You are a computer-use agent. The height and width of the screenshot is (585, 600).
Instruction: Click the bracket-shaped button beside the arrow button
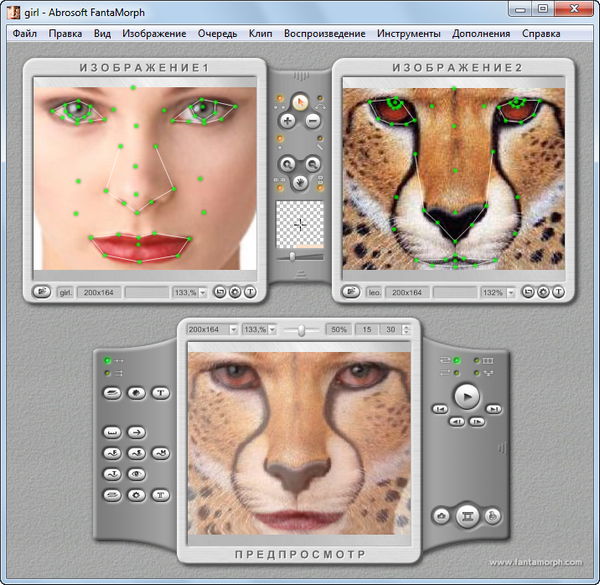point(112,432)
